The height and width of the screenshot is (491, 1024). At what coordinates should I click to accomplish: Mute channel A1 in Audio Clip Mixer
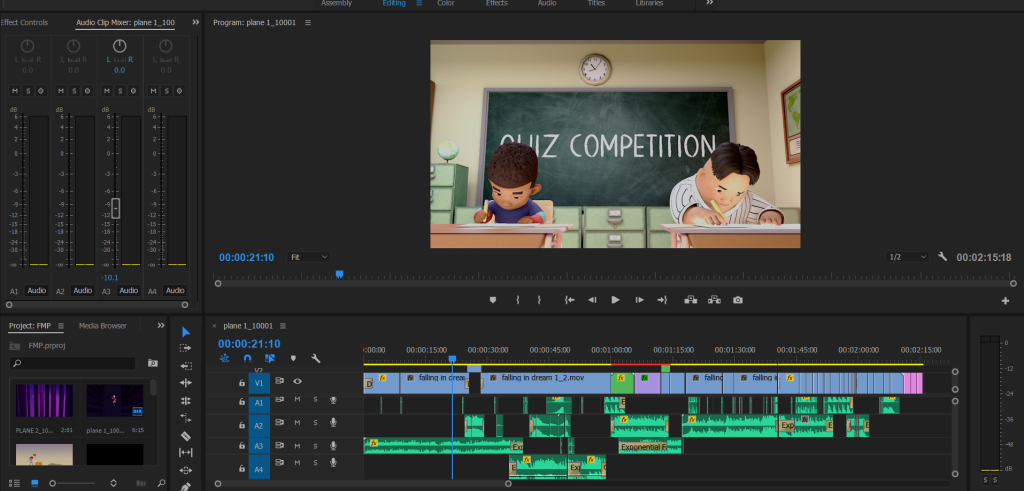(14, 91)
